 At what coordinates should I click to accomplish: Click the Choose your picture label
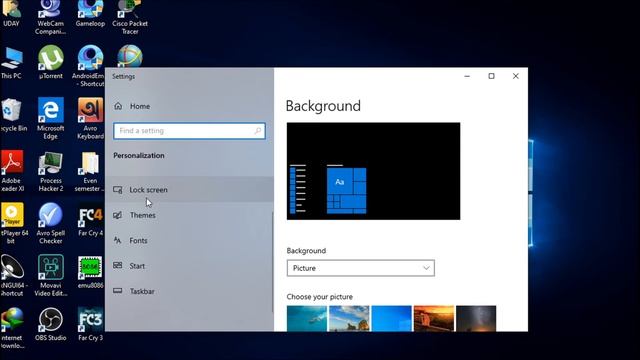pos(320,297)
